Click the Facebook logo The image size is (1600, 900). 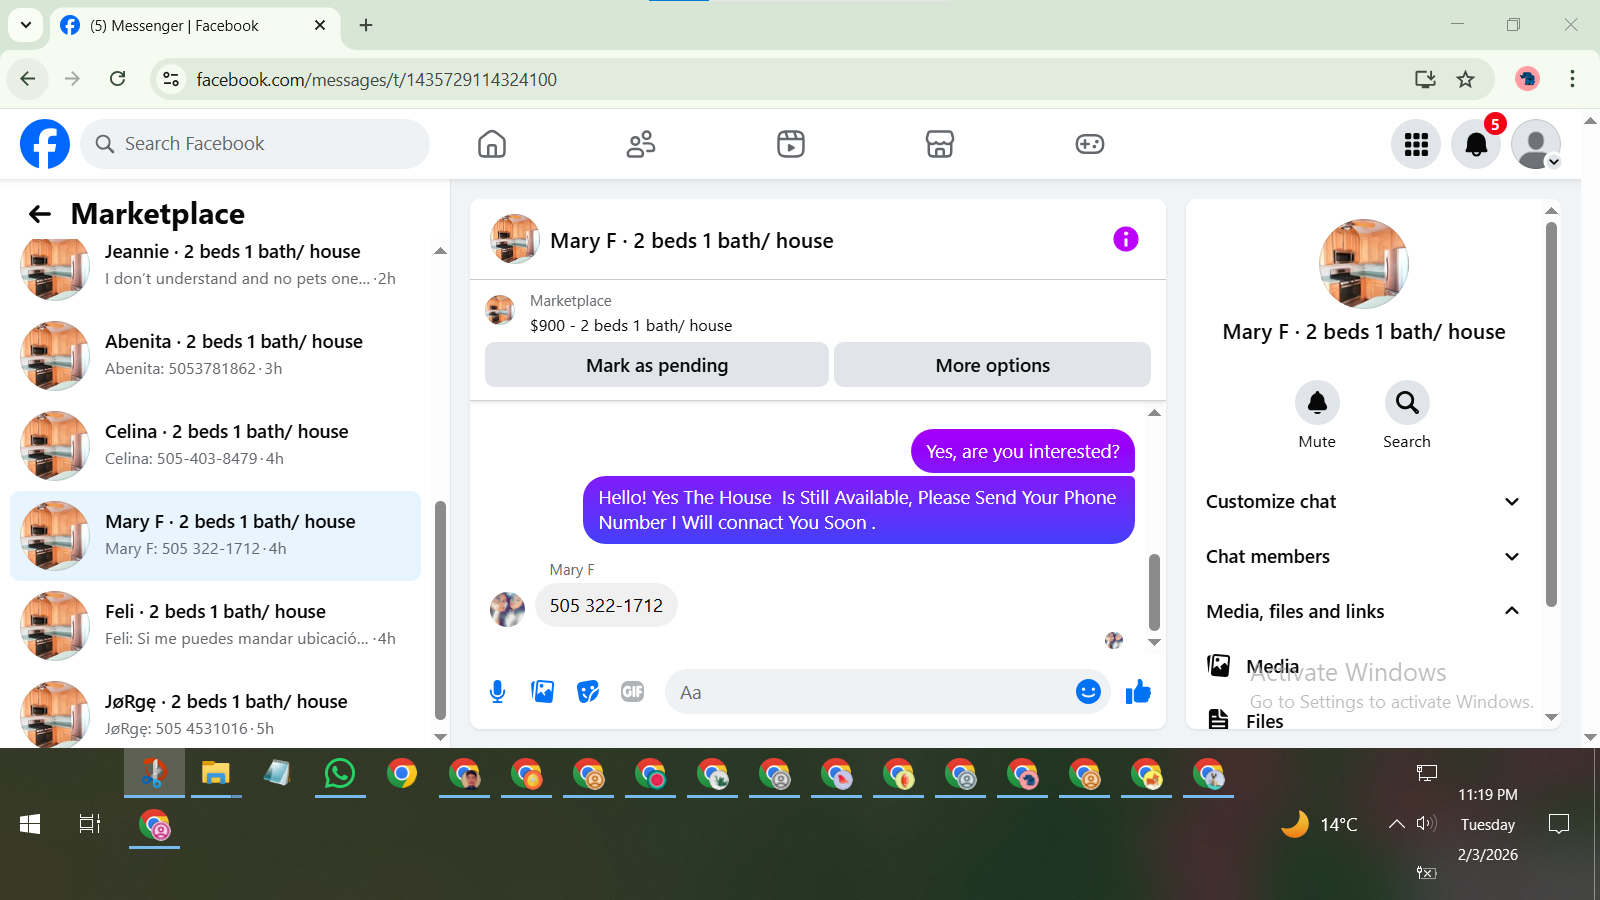point(45,144)
